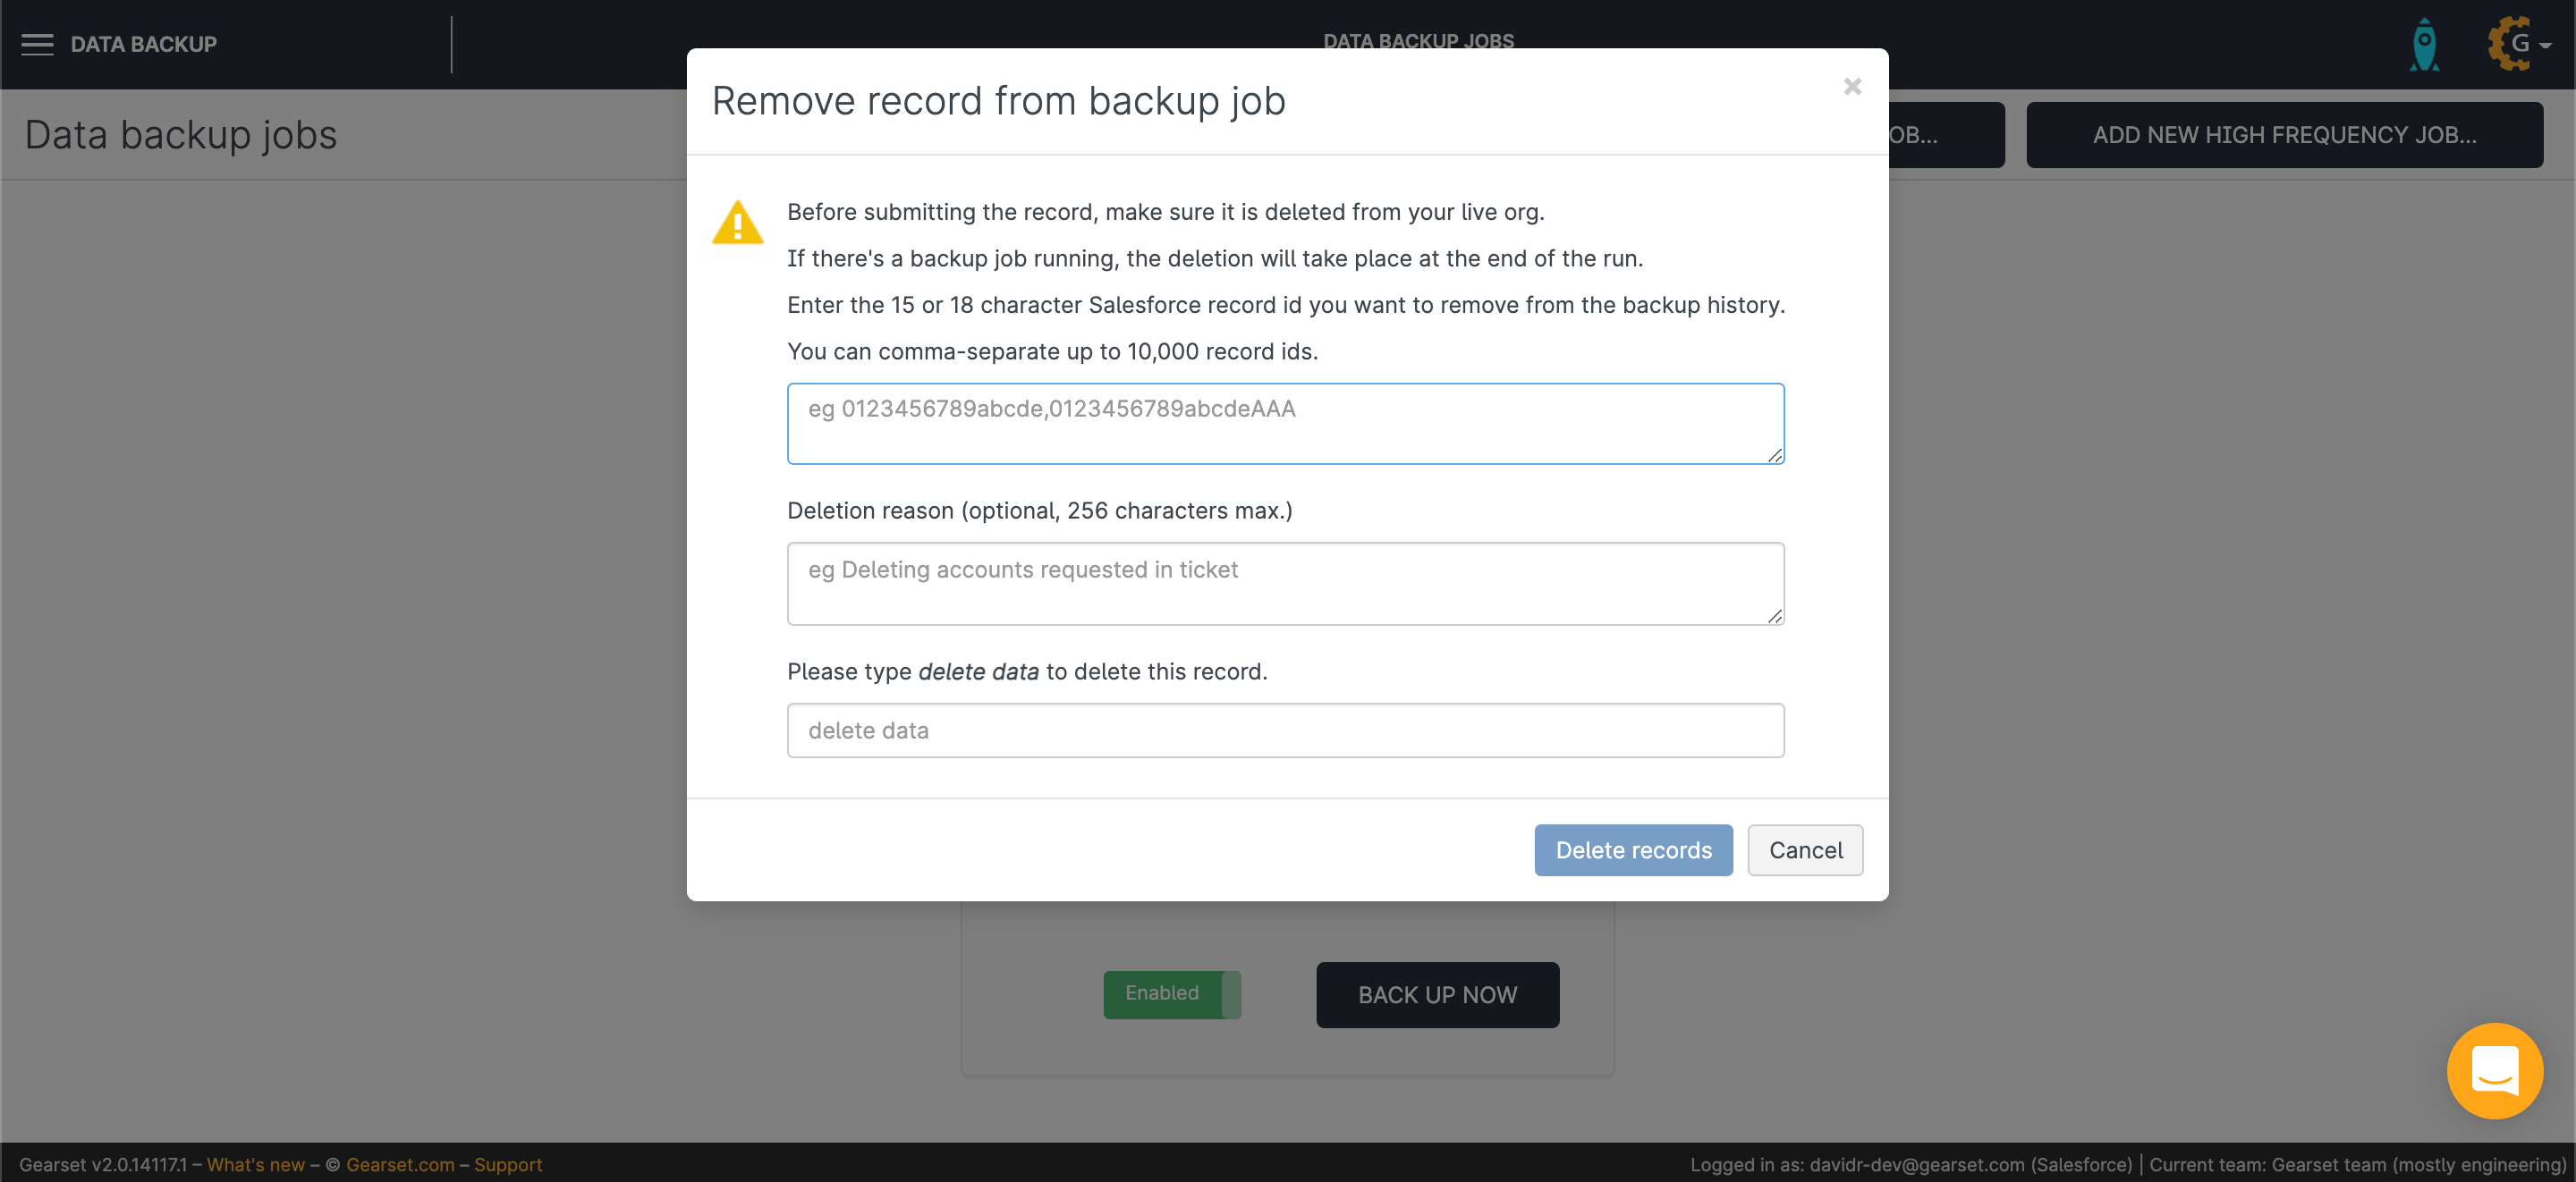2576x1182 pixels.
Task: Toggle the Enabled backup job switch
Action: pyautogui.click(x=1172, y=994)
